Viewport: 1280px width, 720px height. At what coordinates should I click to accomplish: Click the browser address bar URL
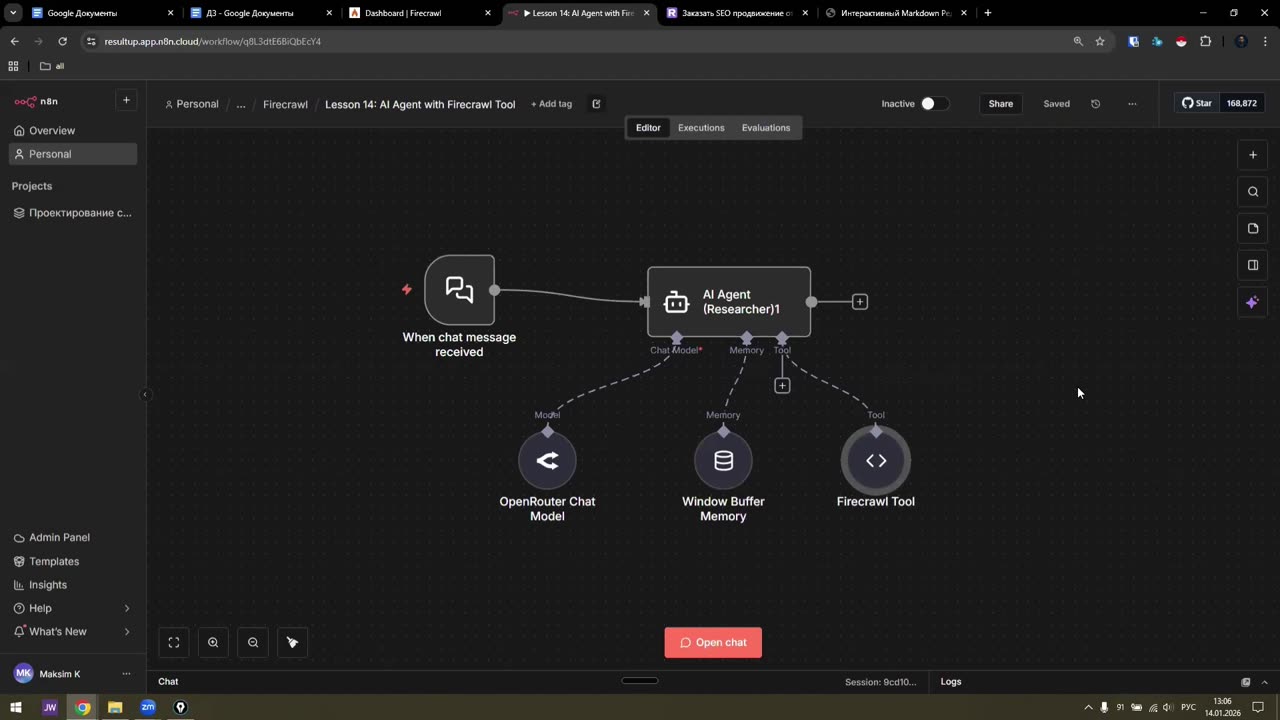click(x=213, y=41)
